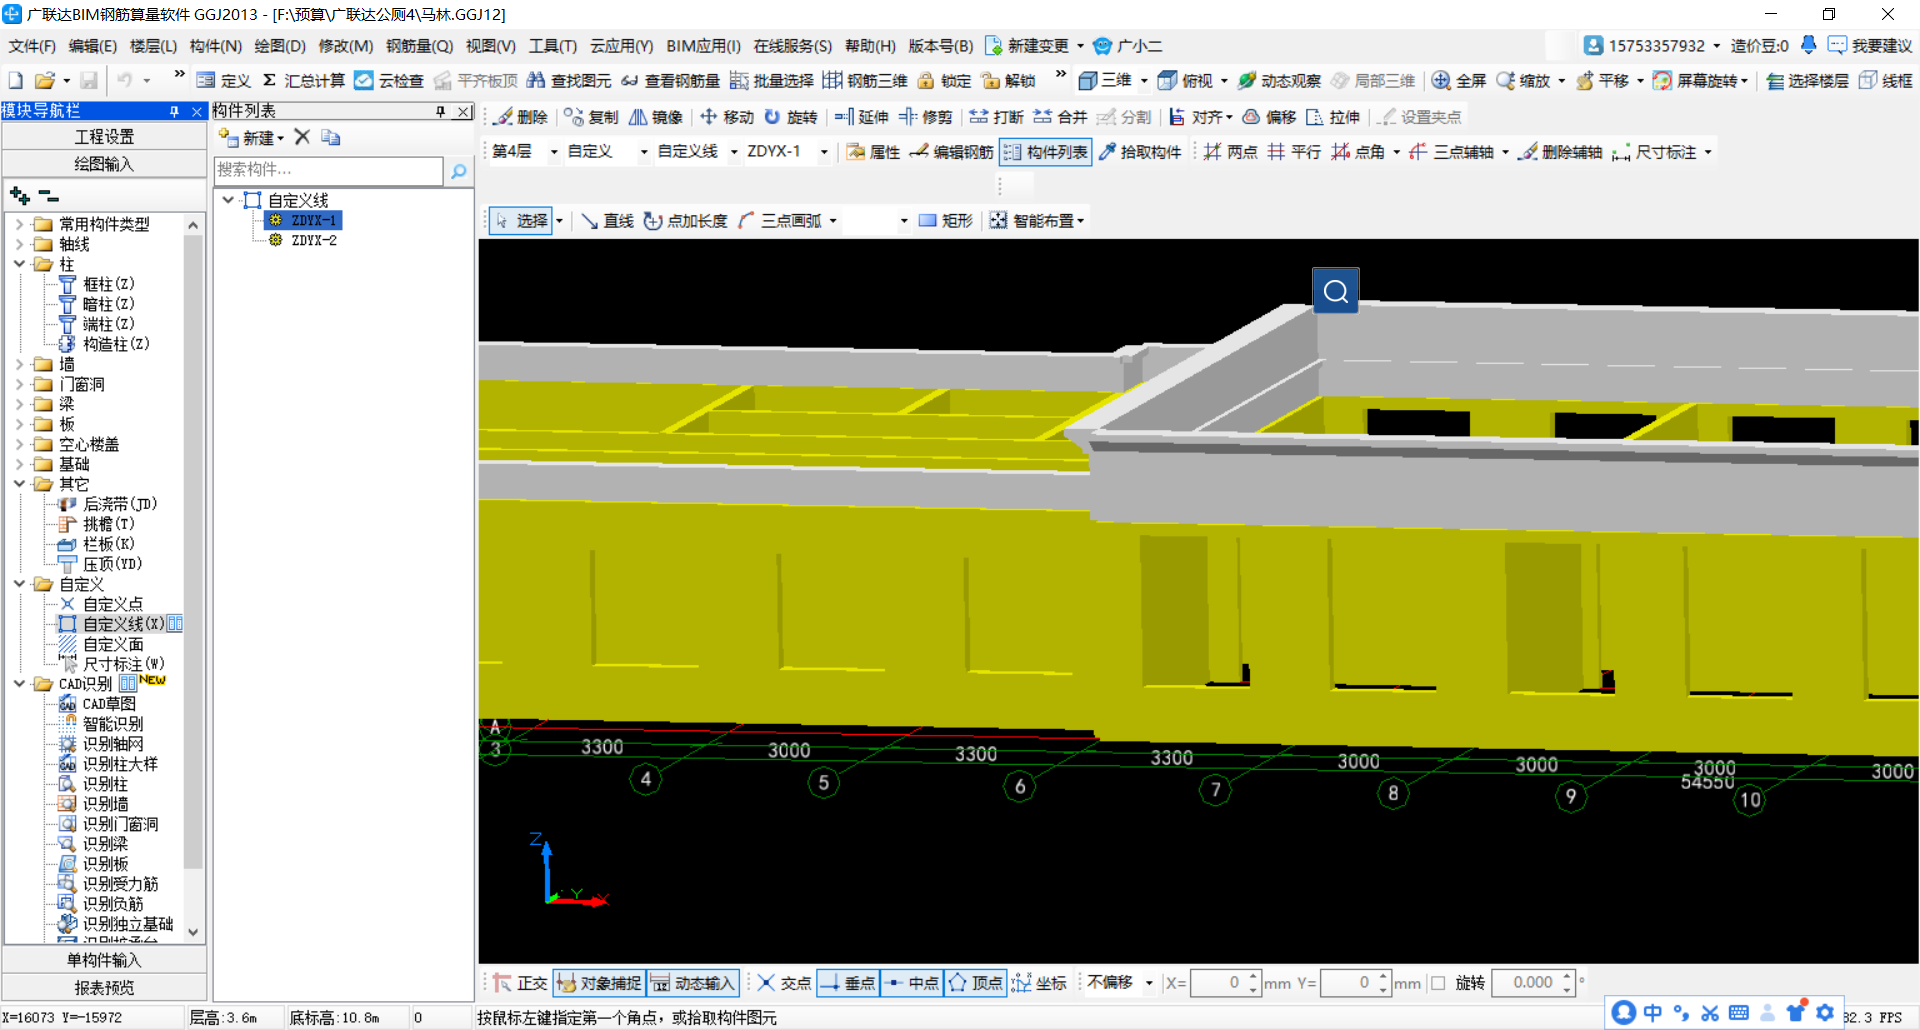Select the 拉伸 stretch tool
The height and width of the screenshot is (1030, 1920).
(x=1333, y=117)
